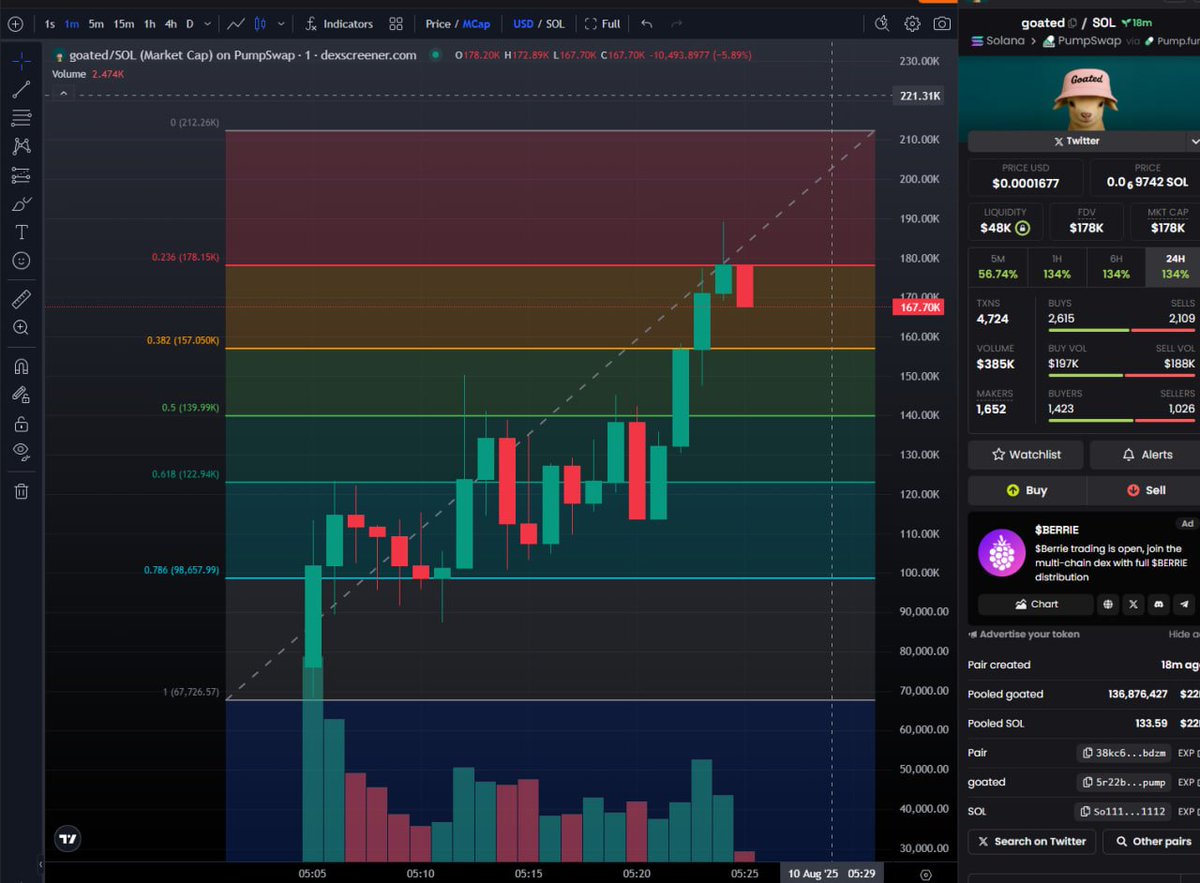
Task: Open chart settings gear
Action: (912, 24)
